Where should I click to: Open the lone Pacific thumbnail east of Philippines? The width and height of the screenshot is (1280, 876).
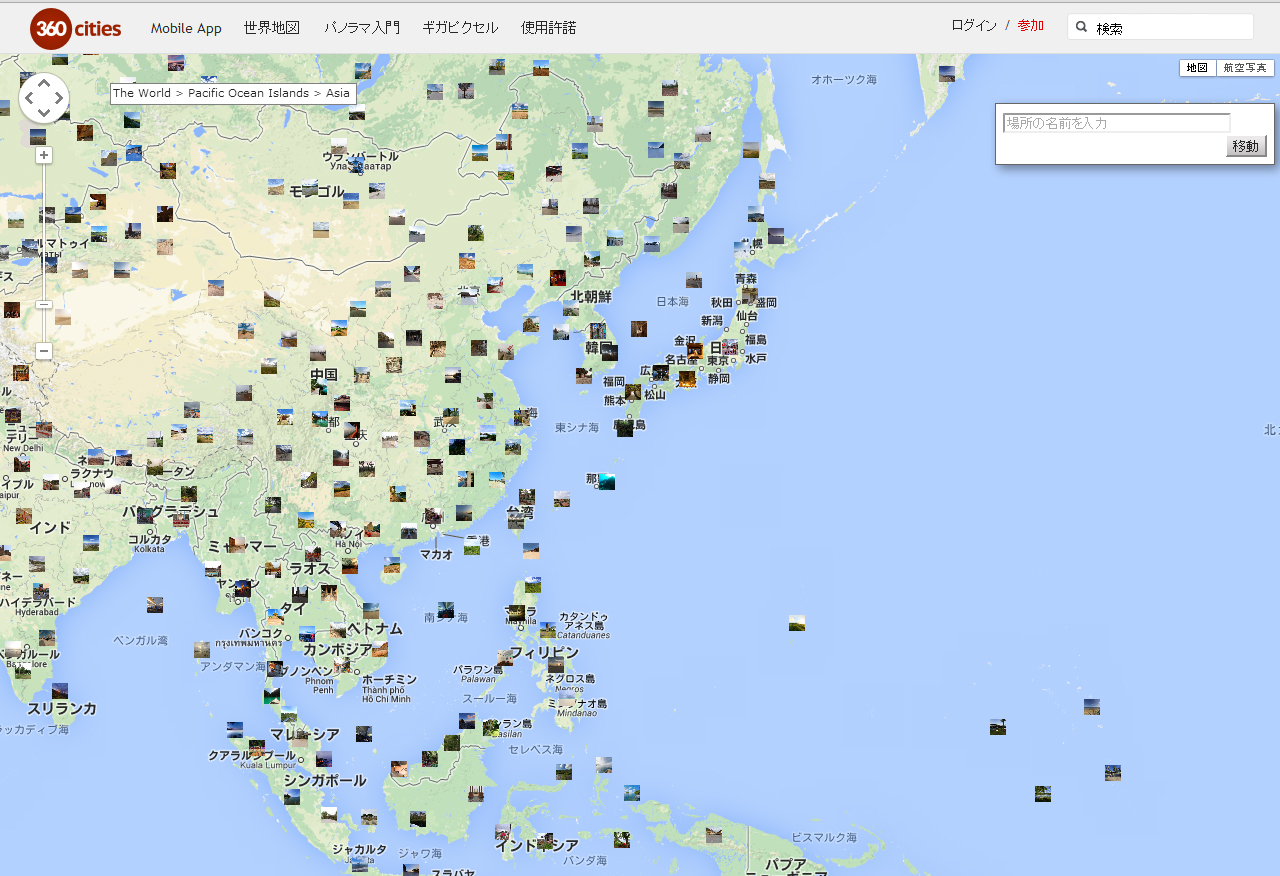tap(797, 623)
